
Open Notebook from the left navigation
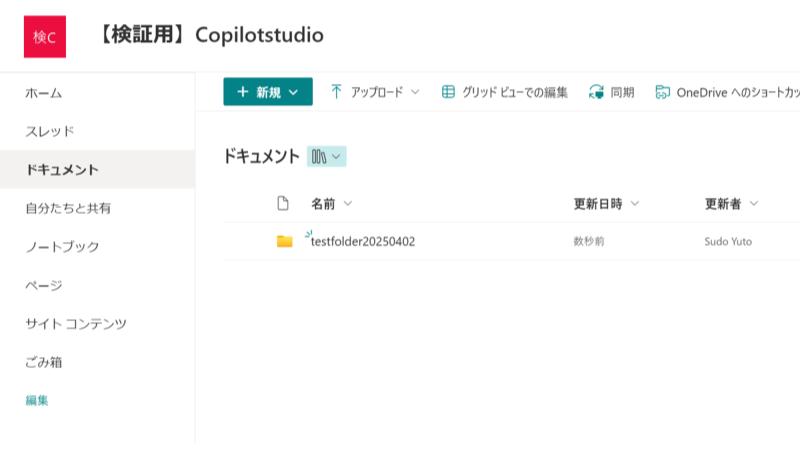(x=62, y=247)
